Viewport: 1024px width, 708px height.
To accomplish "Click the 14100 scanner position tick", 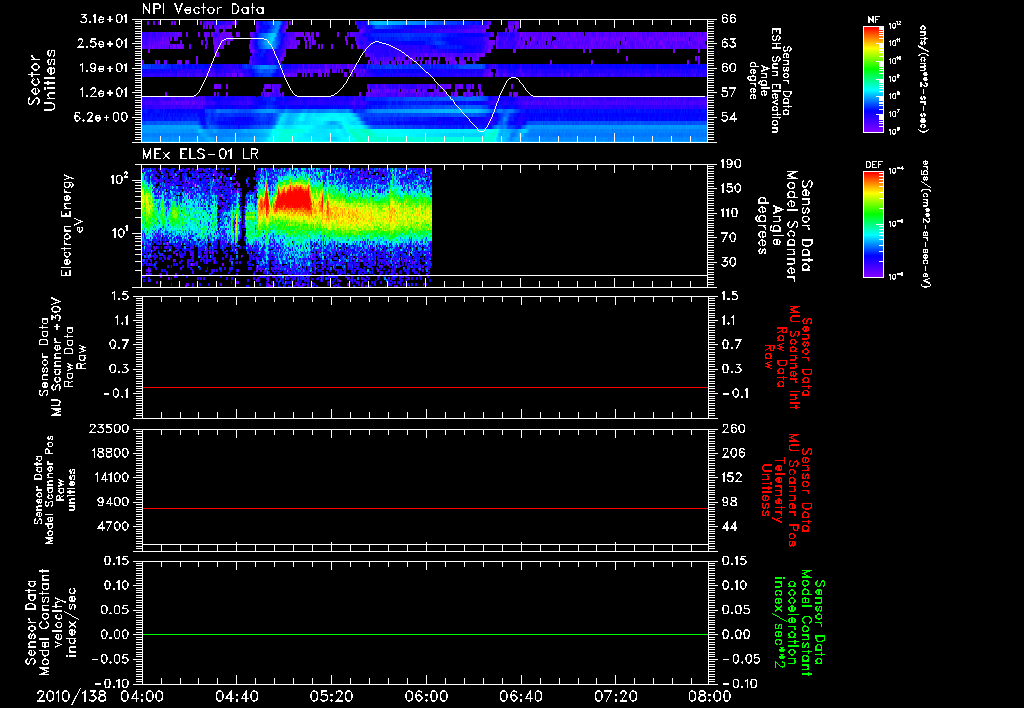I will pyautogui.click(x=109, y=477).
